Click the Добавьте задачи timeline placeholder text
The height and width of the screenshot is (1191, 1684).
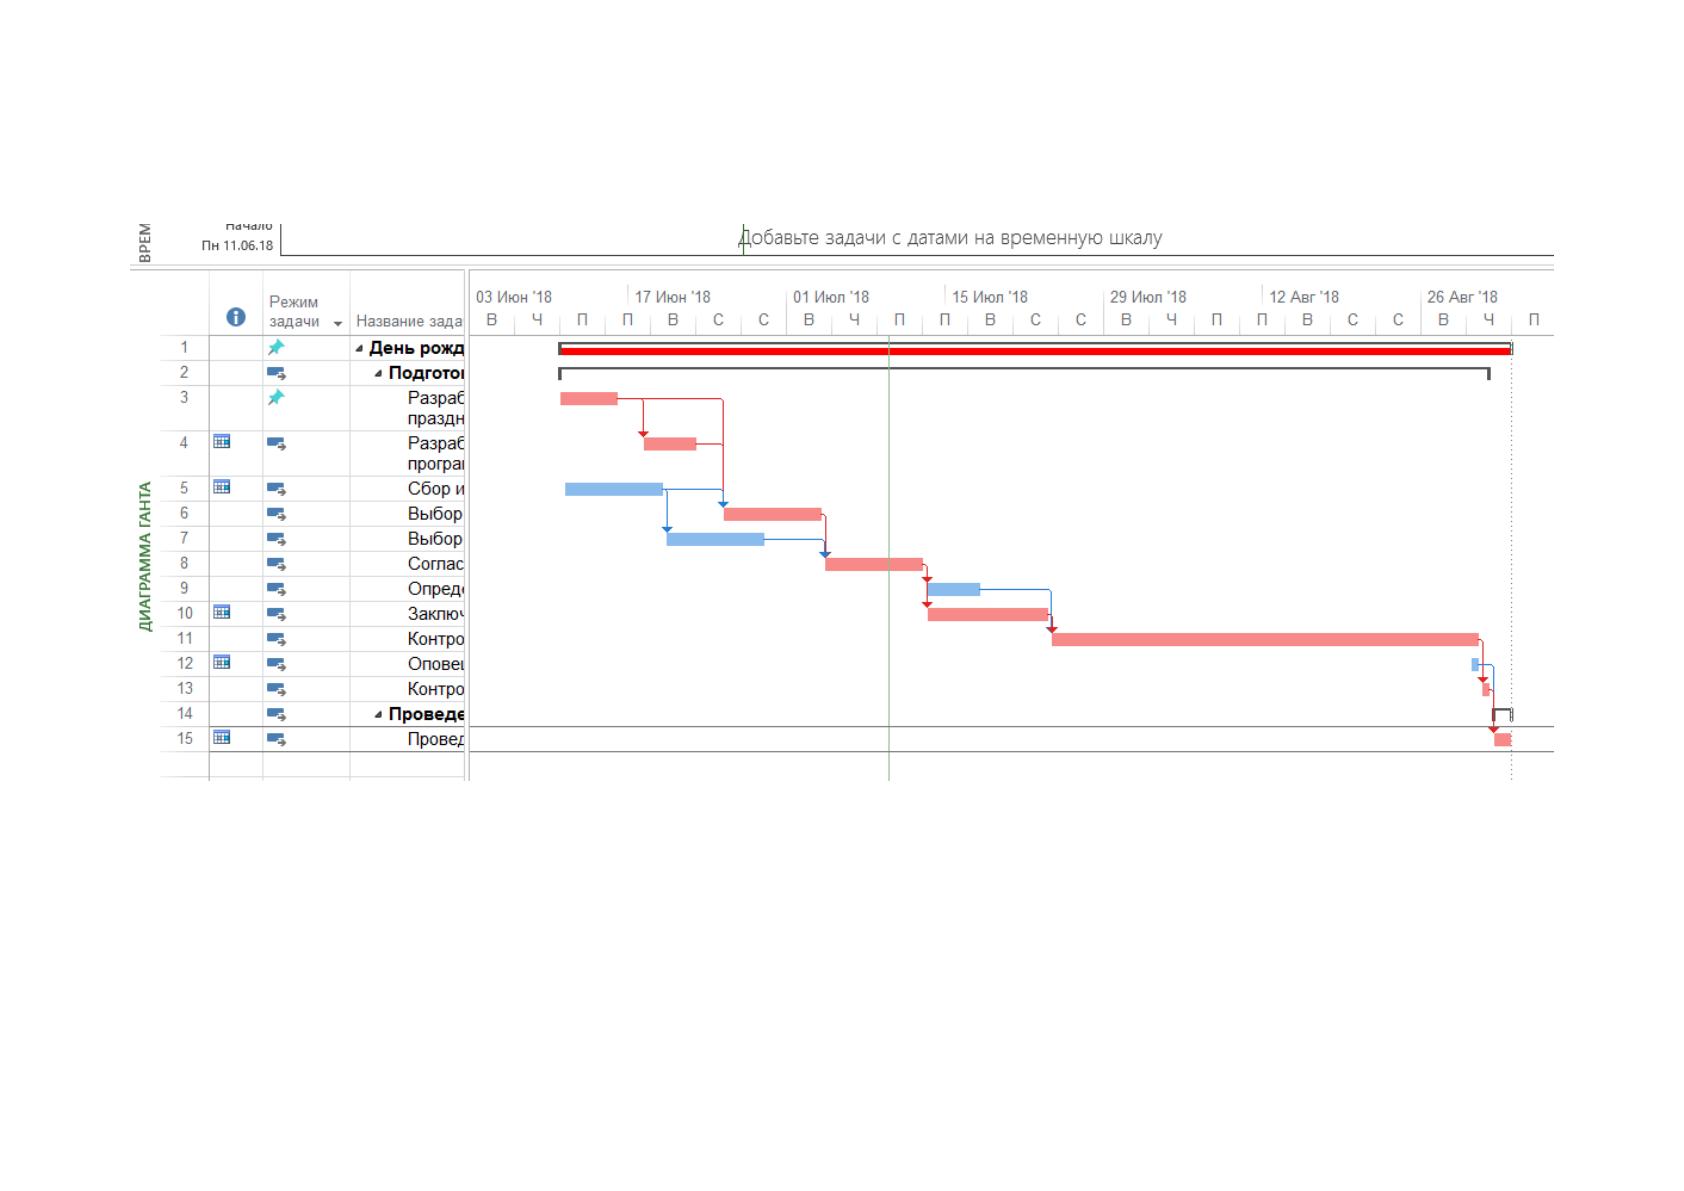coord(950,238)
